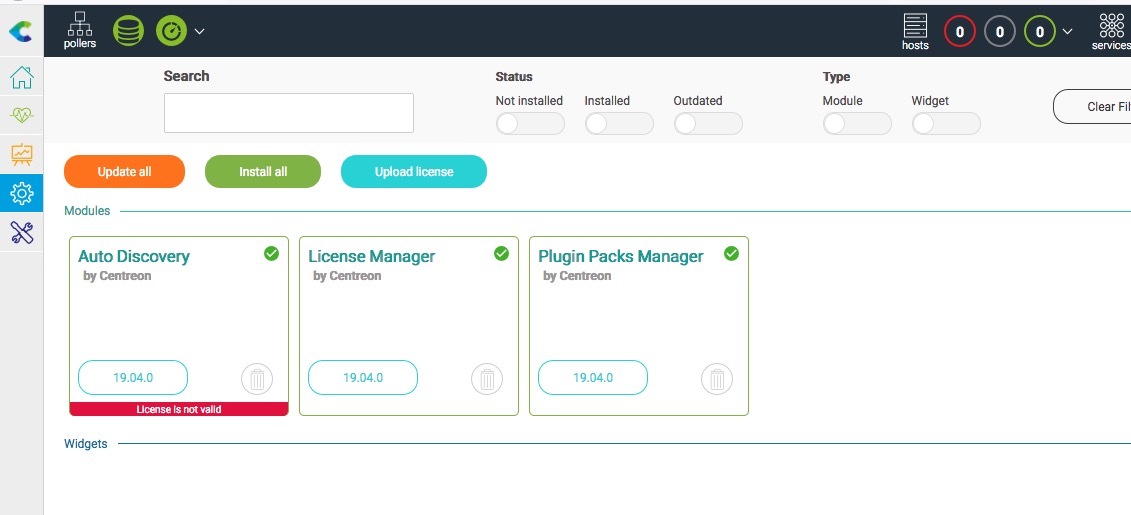Click the Centreon logo in top-left corner
The image size is (1131, 515).
[20, 32]
